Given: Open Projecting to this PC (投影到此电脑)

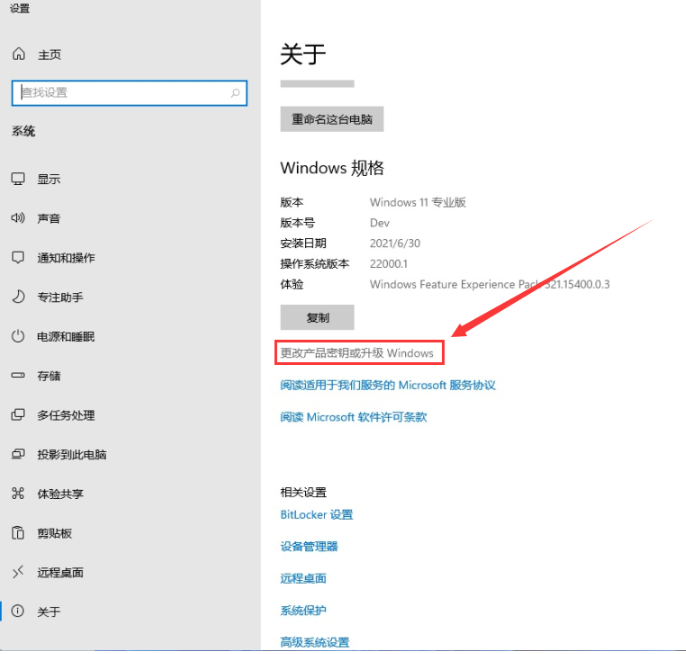Looking at the screenshot, I should (x=71, y=454).
